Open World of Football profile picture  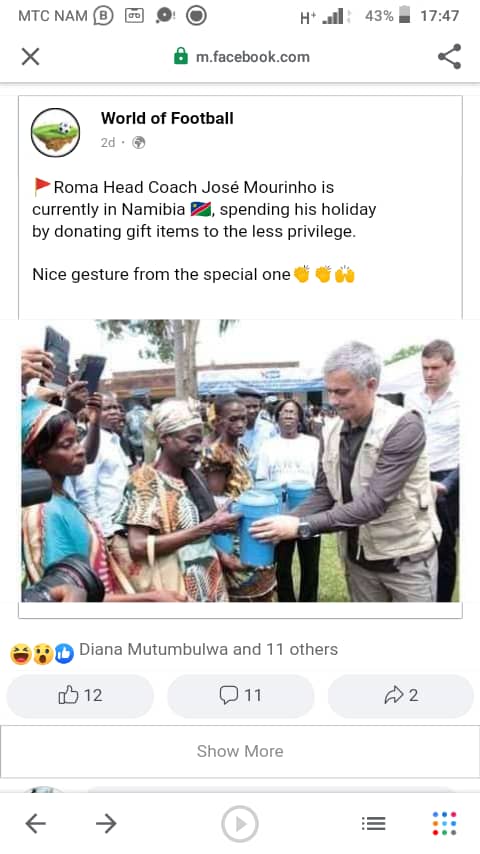pyautogui.click(x=56, y=132)
